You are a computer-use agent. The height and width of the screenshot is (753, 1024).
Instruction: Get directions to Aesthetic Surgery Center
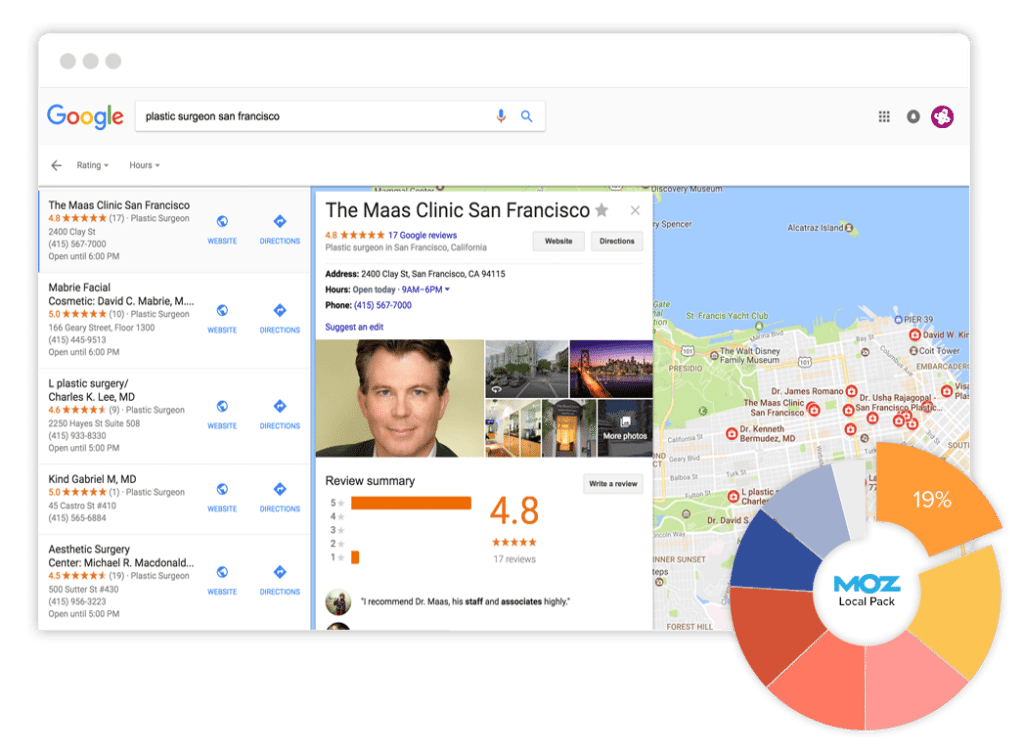pos(280,580)
